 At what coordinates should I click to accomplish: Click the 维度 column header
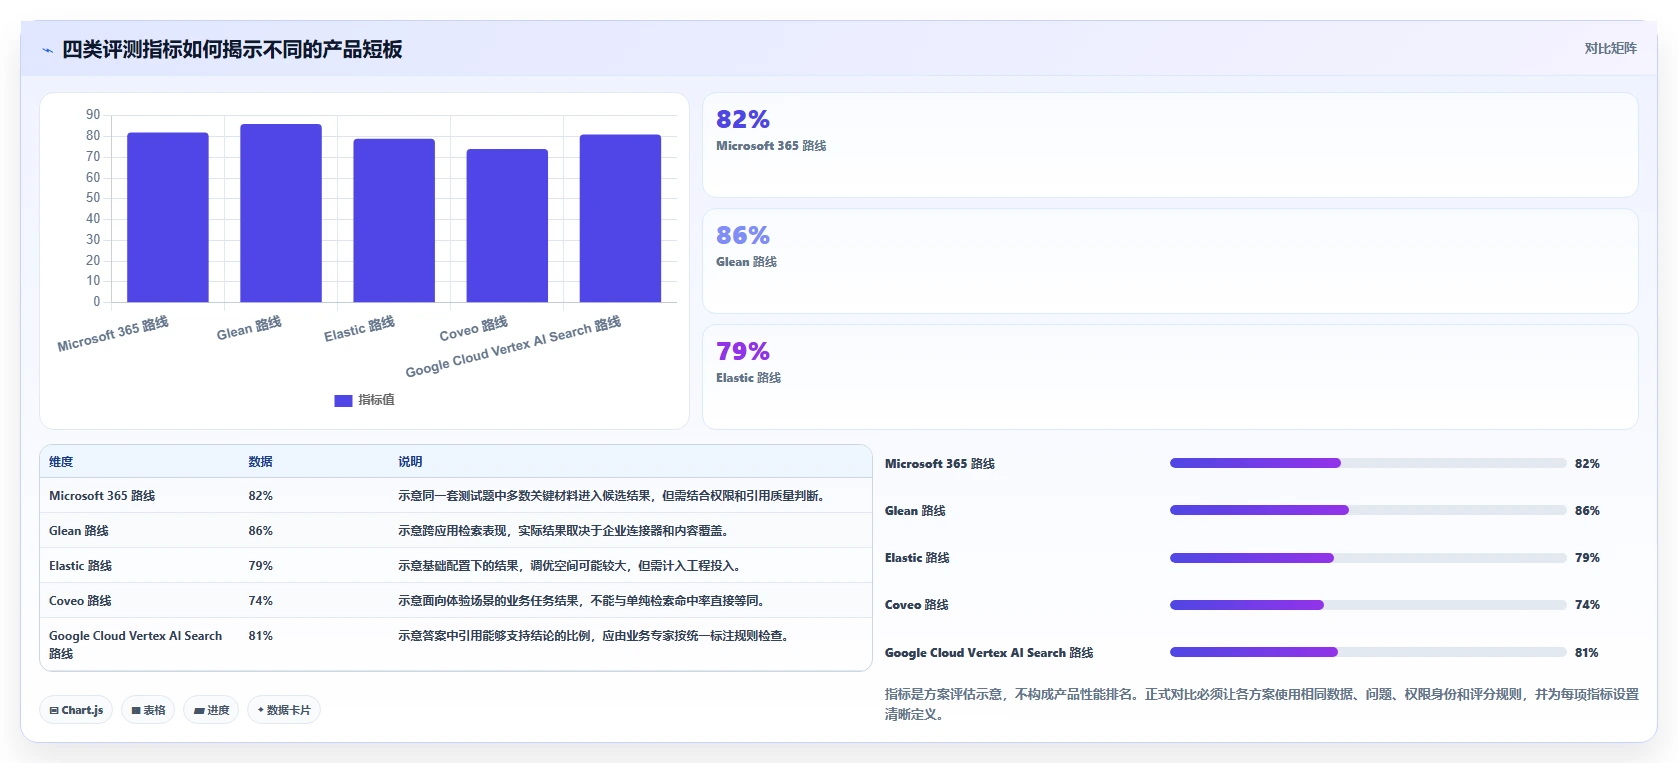(x=61, y=462)
